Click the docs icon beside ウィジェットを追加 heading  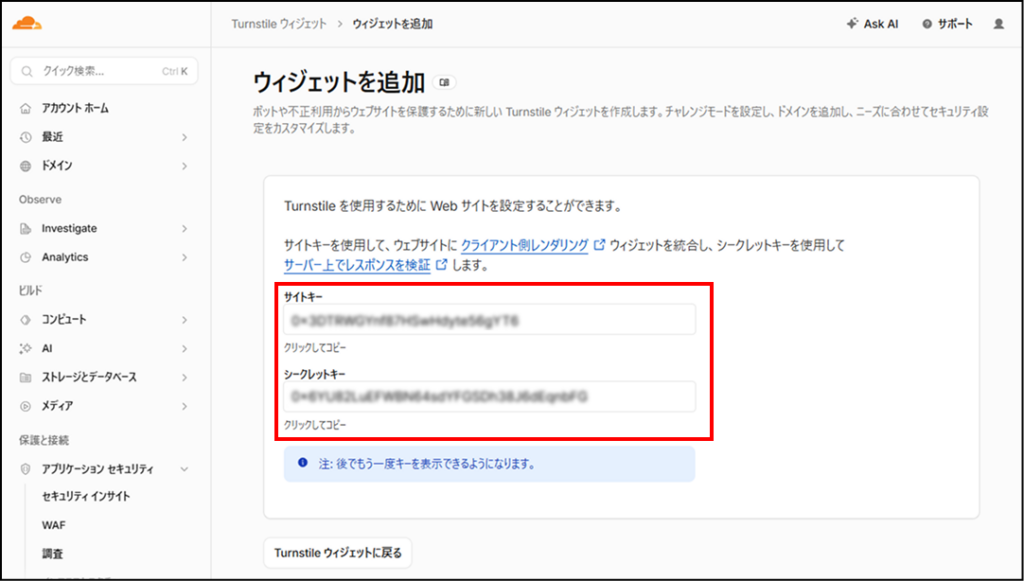coord(445,83)
